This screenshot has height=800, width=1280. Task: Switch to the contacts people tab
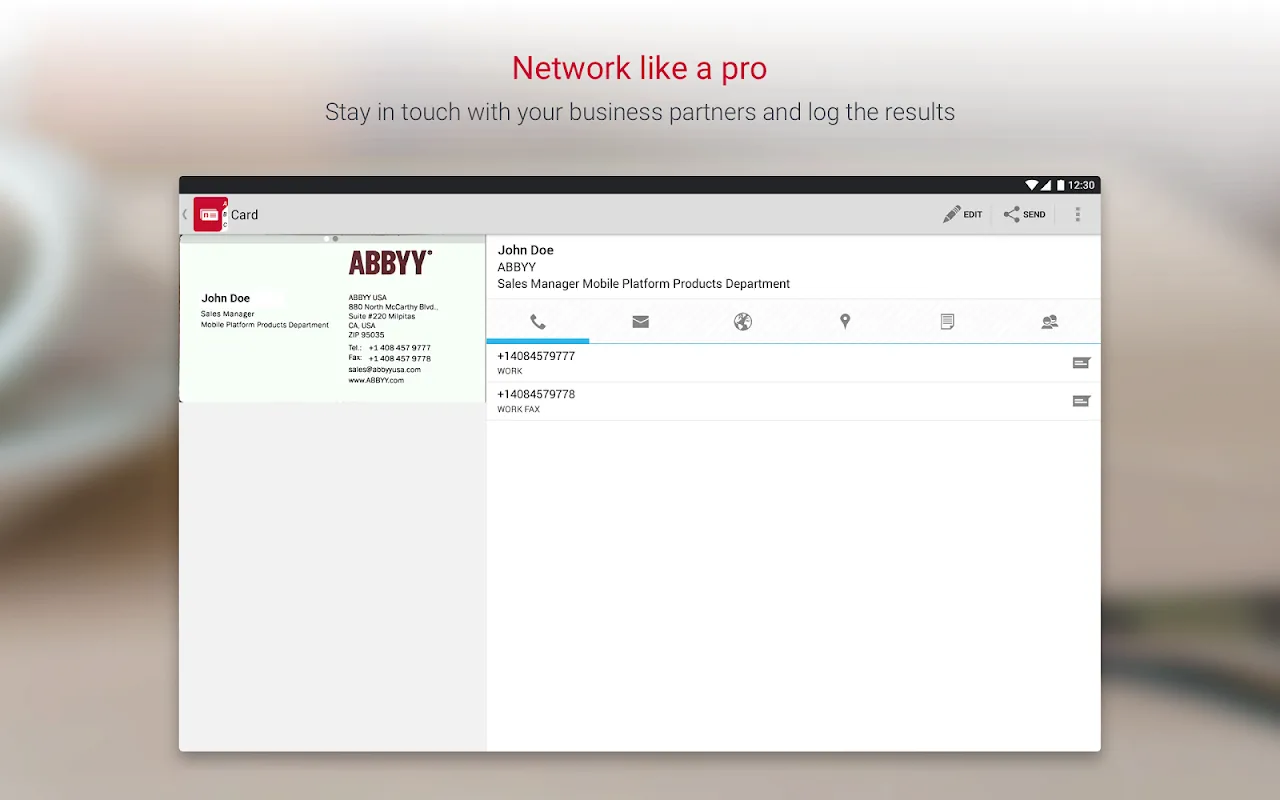click(x=1049, y=322)
